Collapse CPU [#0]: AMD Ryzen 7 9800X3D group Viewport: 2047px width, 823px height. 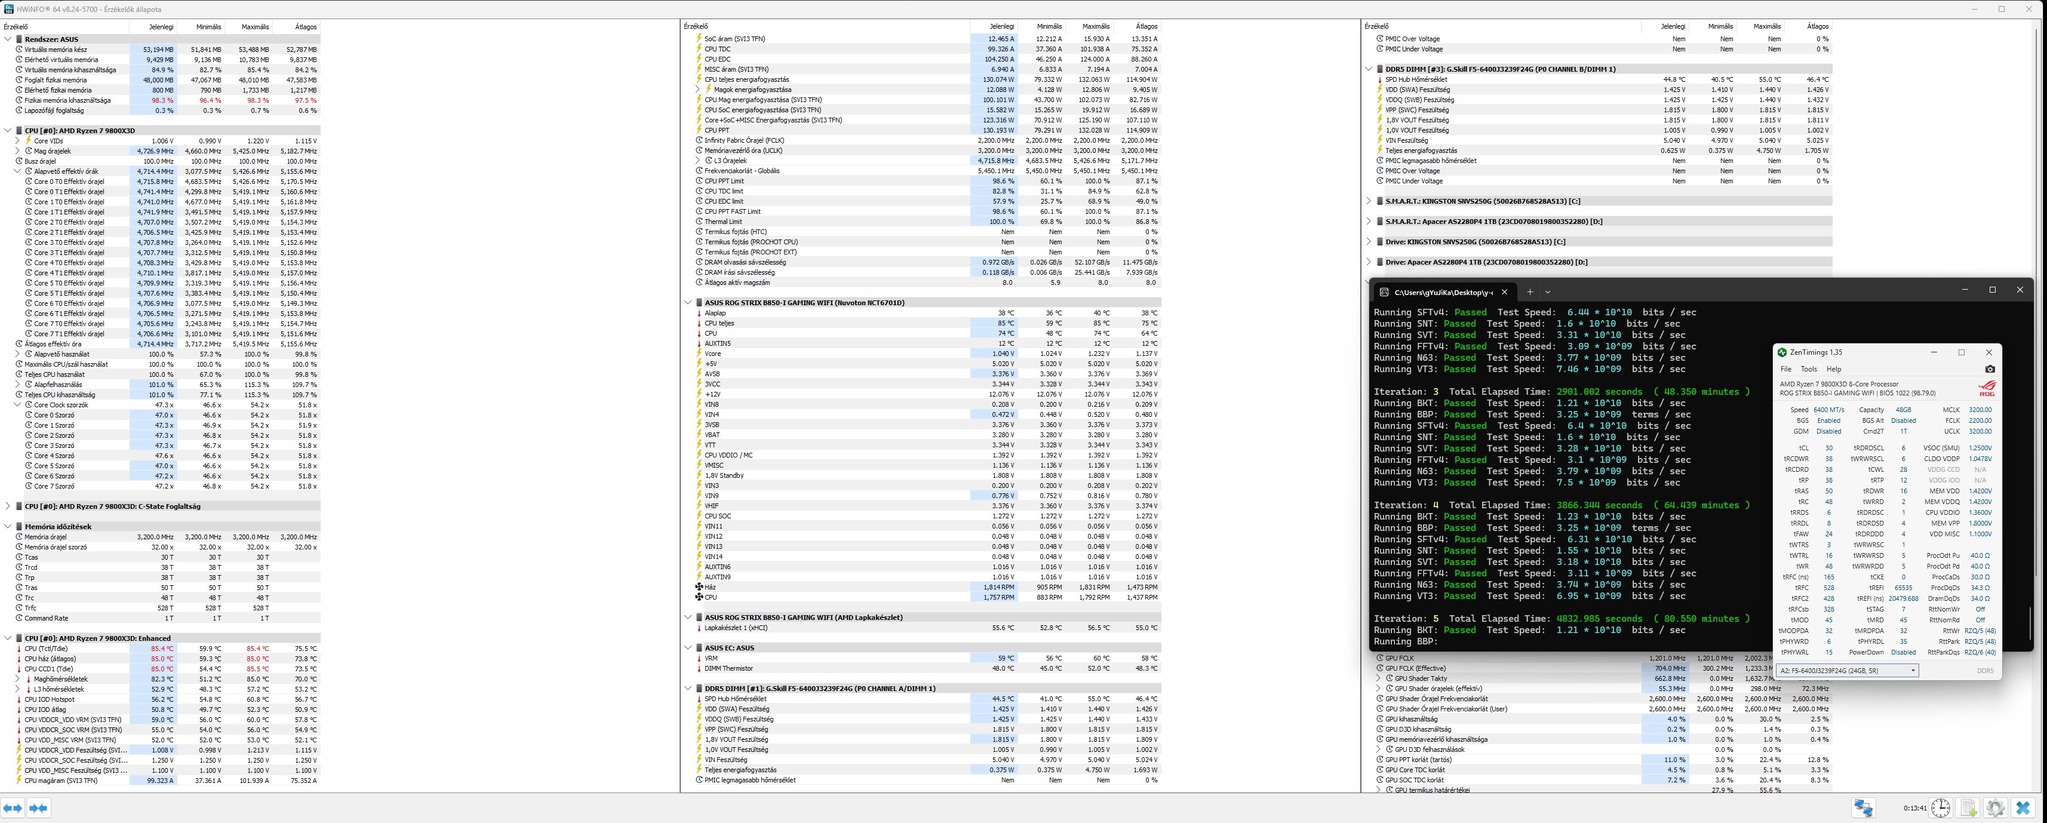[8, 131]
